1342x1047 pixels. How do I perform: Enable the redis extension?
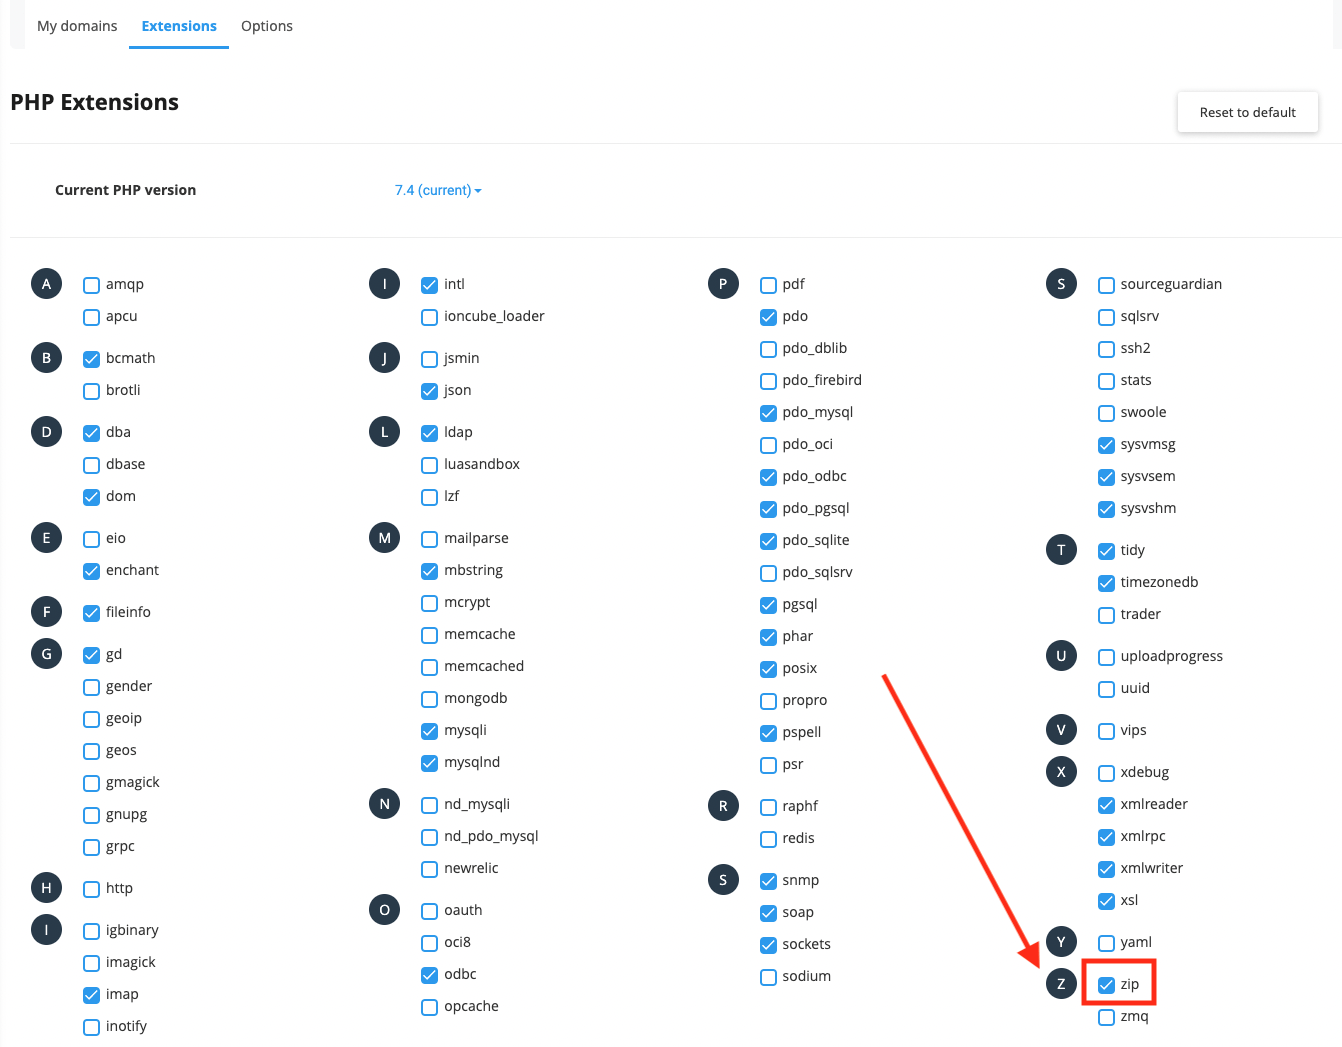tap(767, 838)
